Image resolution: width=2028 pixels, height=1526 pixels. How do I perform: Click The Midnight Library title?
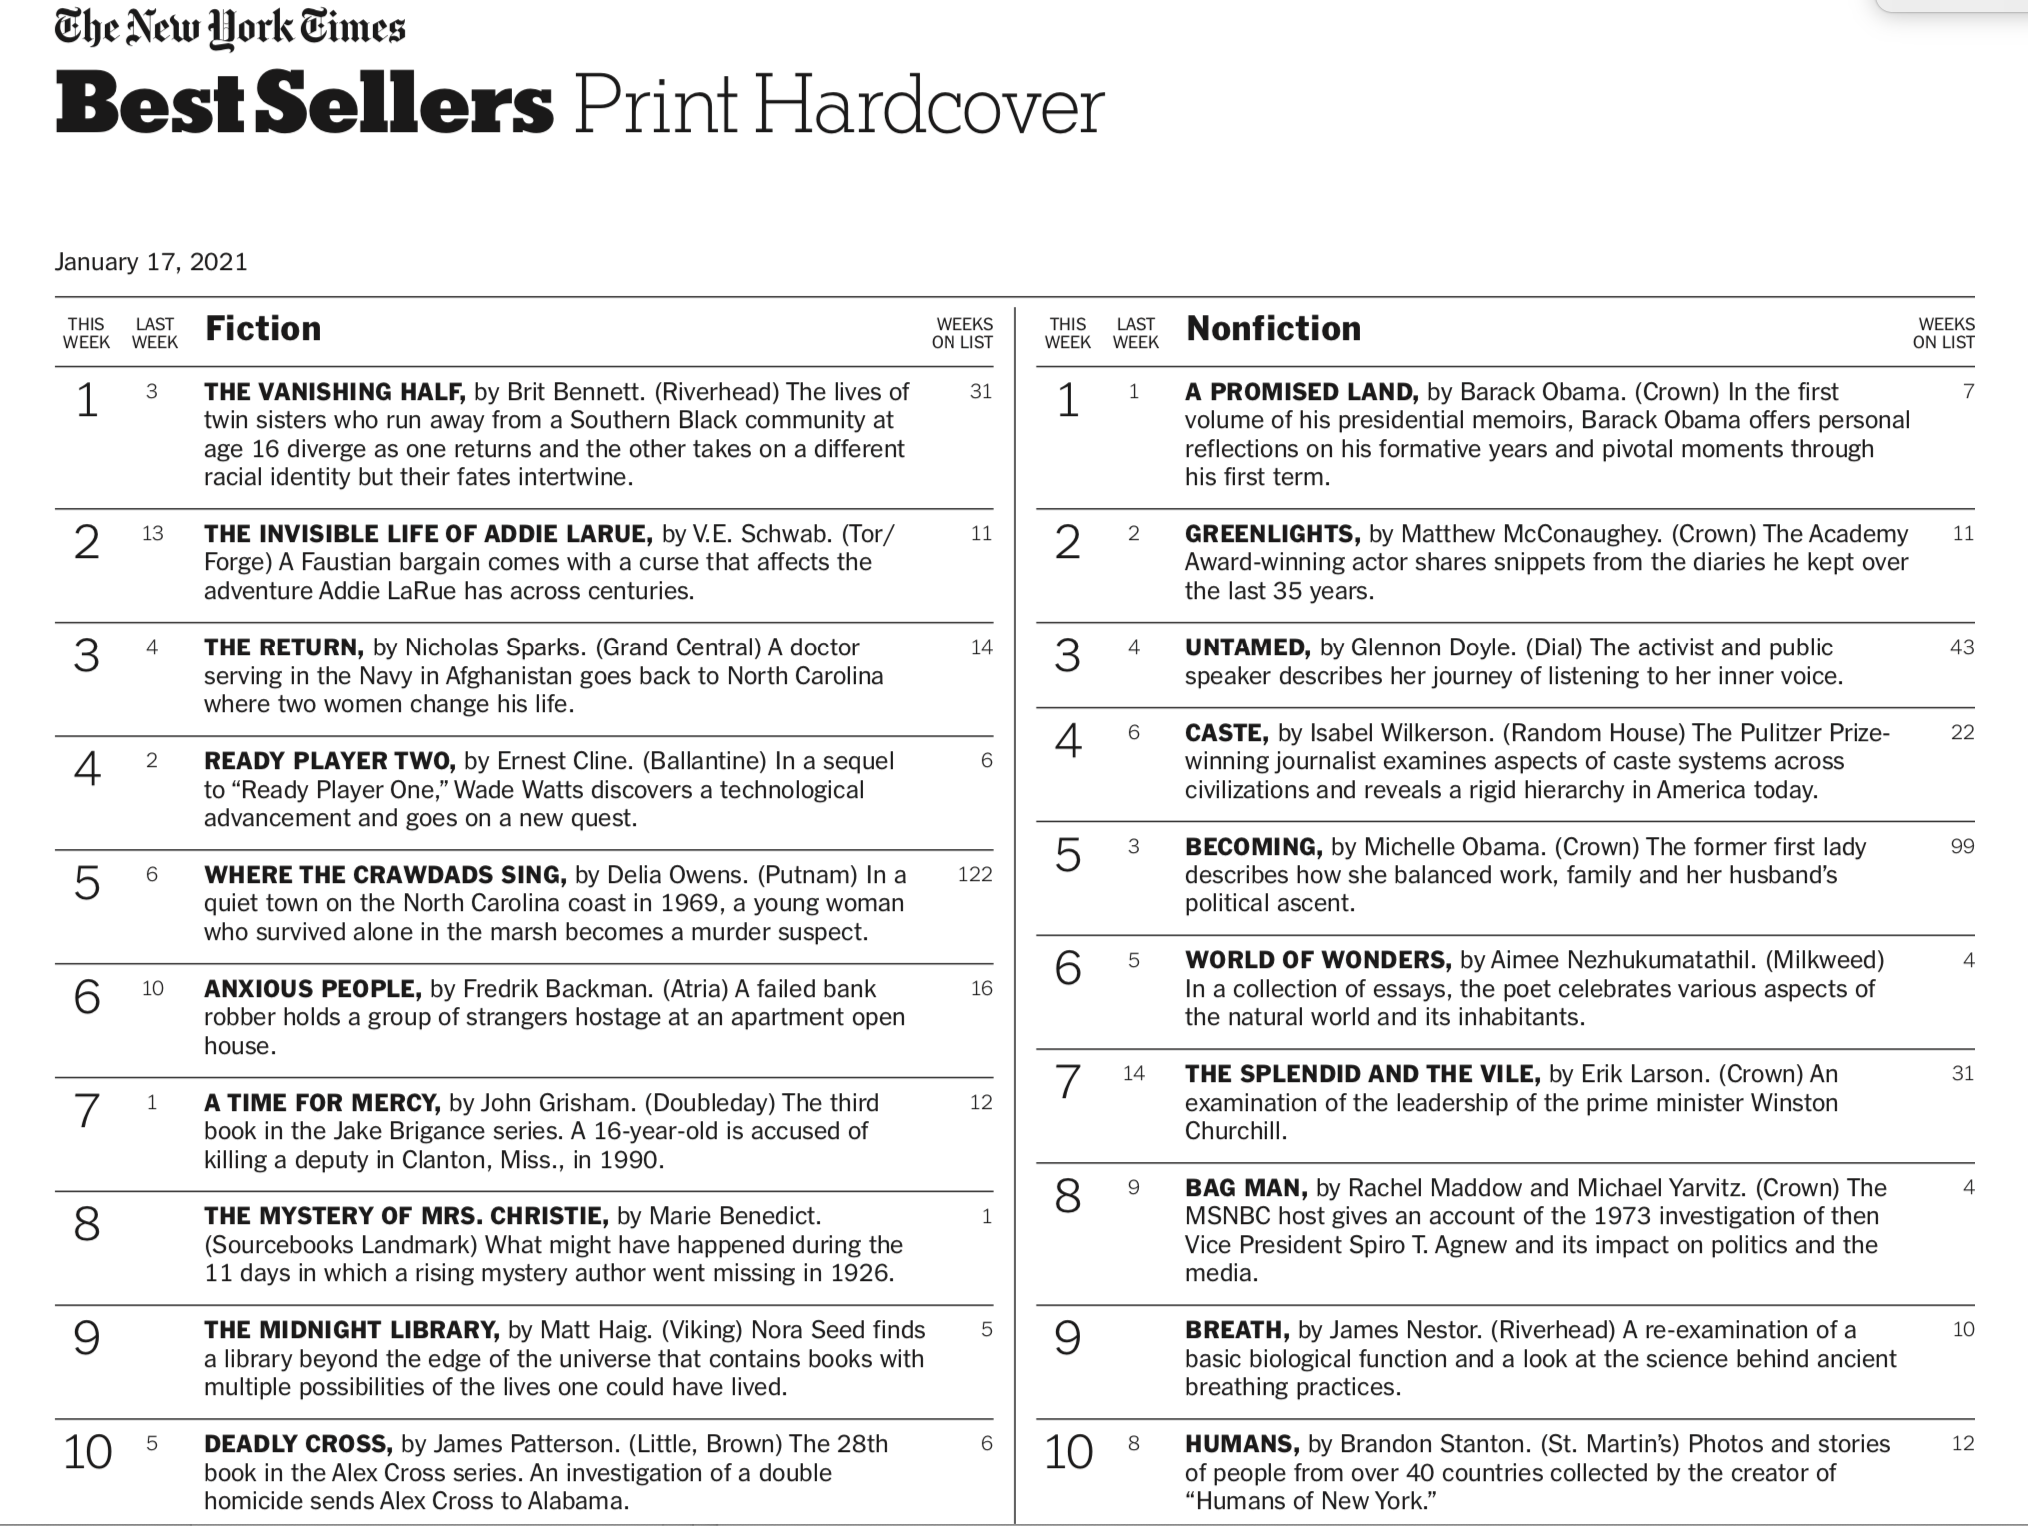351,1330
